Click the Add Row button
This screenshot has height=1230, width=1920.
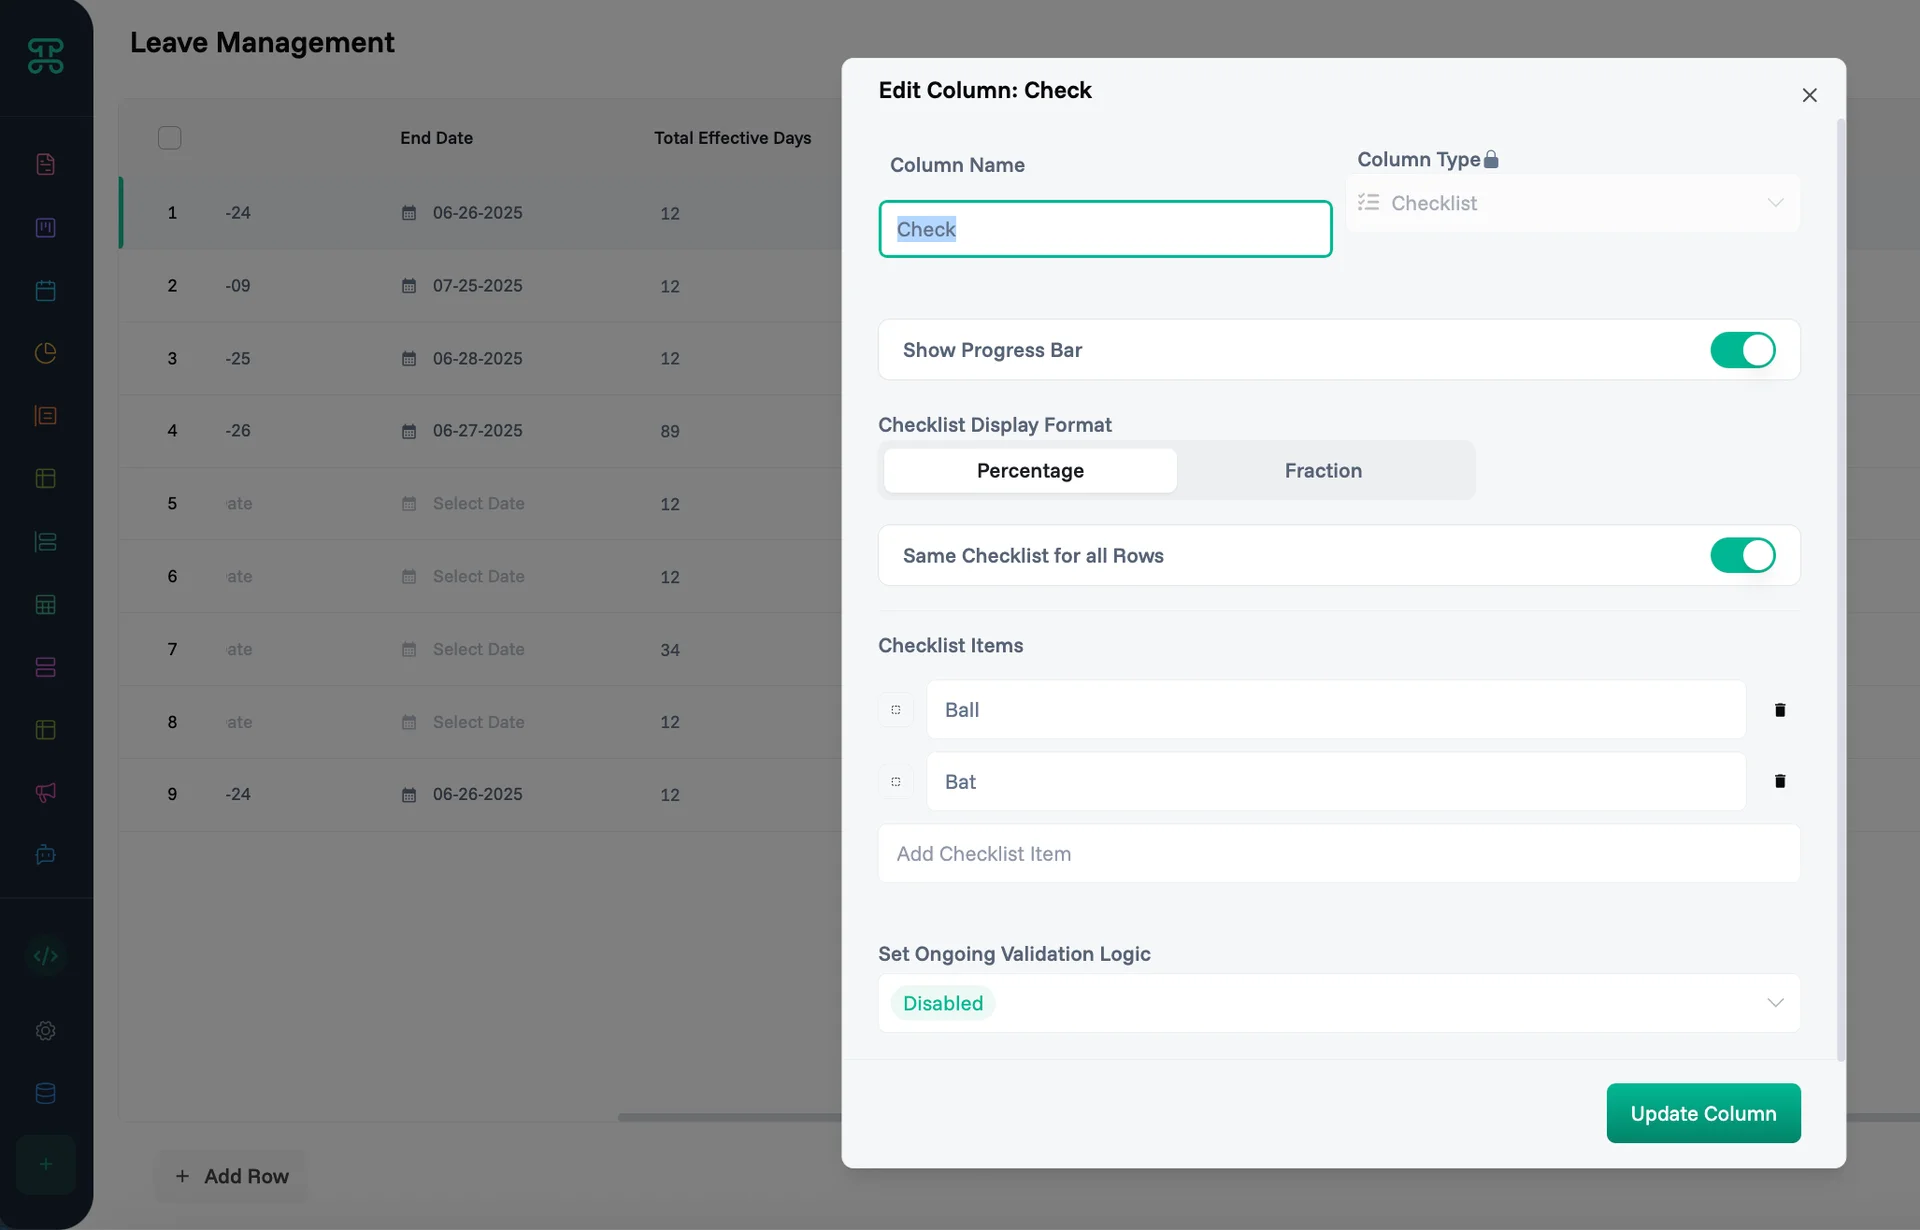coord(232,1176)
